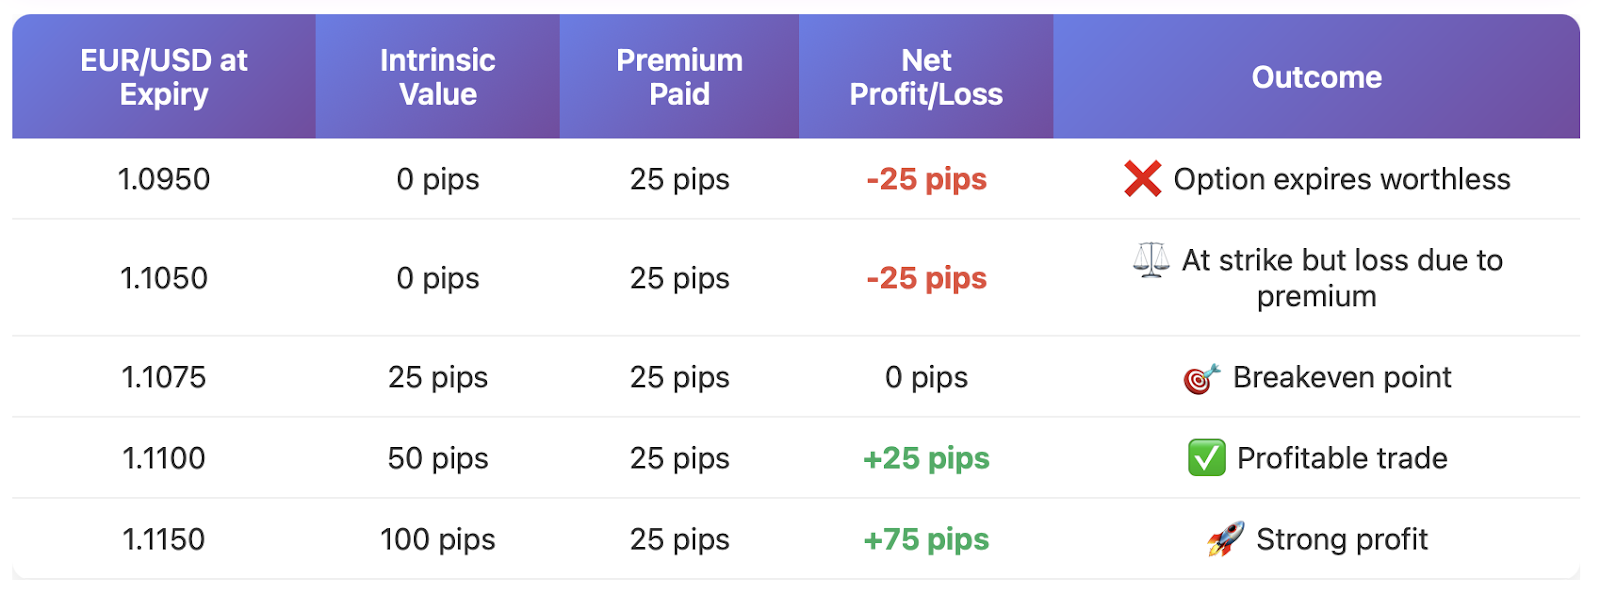The width and height of the screenshot is (1600, 595).
Task: Select the Intrinsic Value column header
Action: pyautogui.click(x=438, y=77)
